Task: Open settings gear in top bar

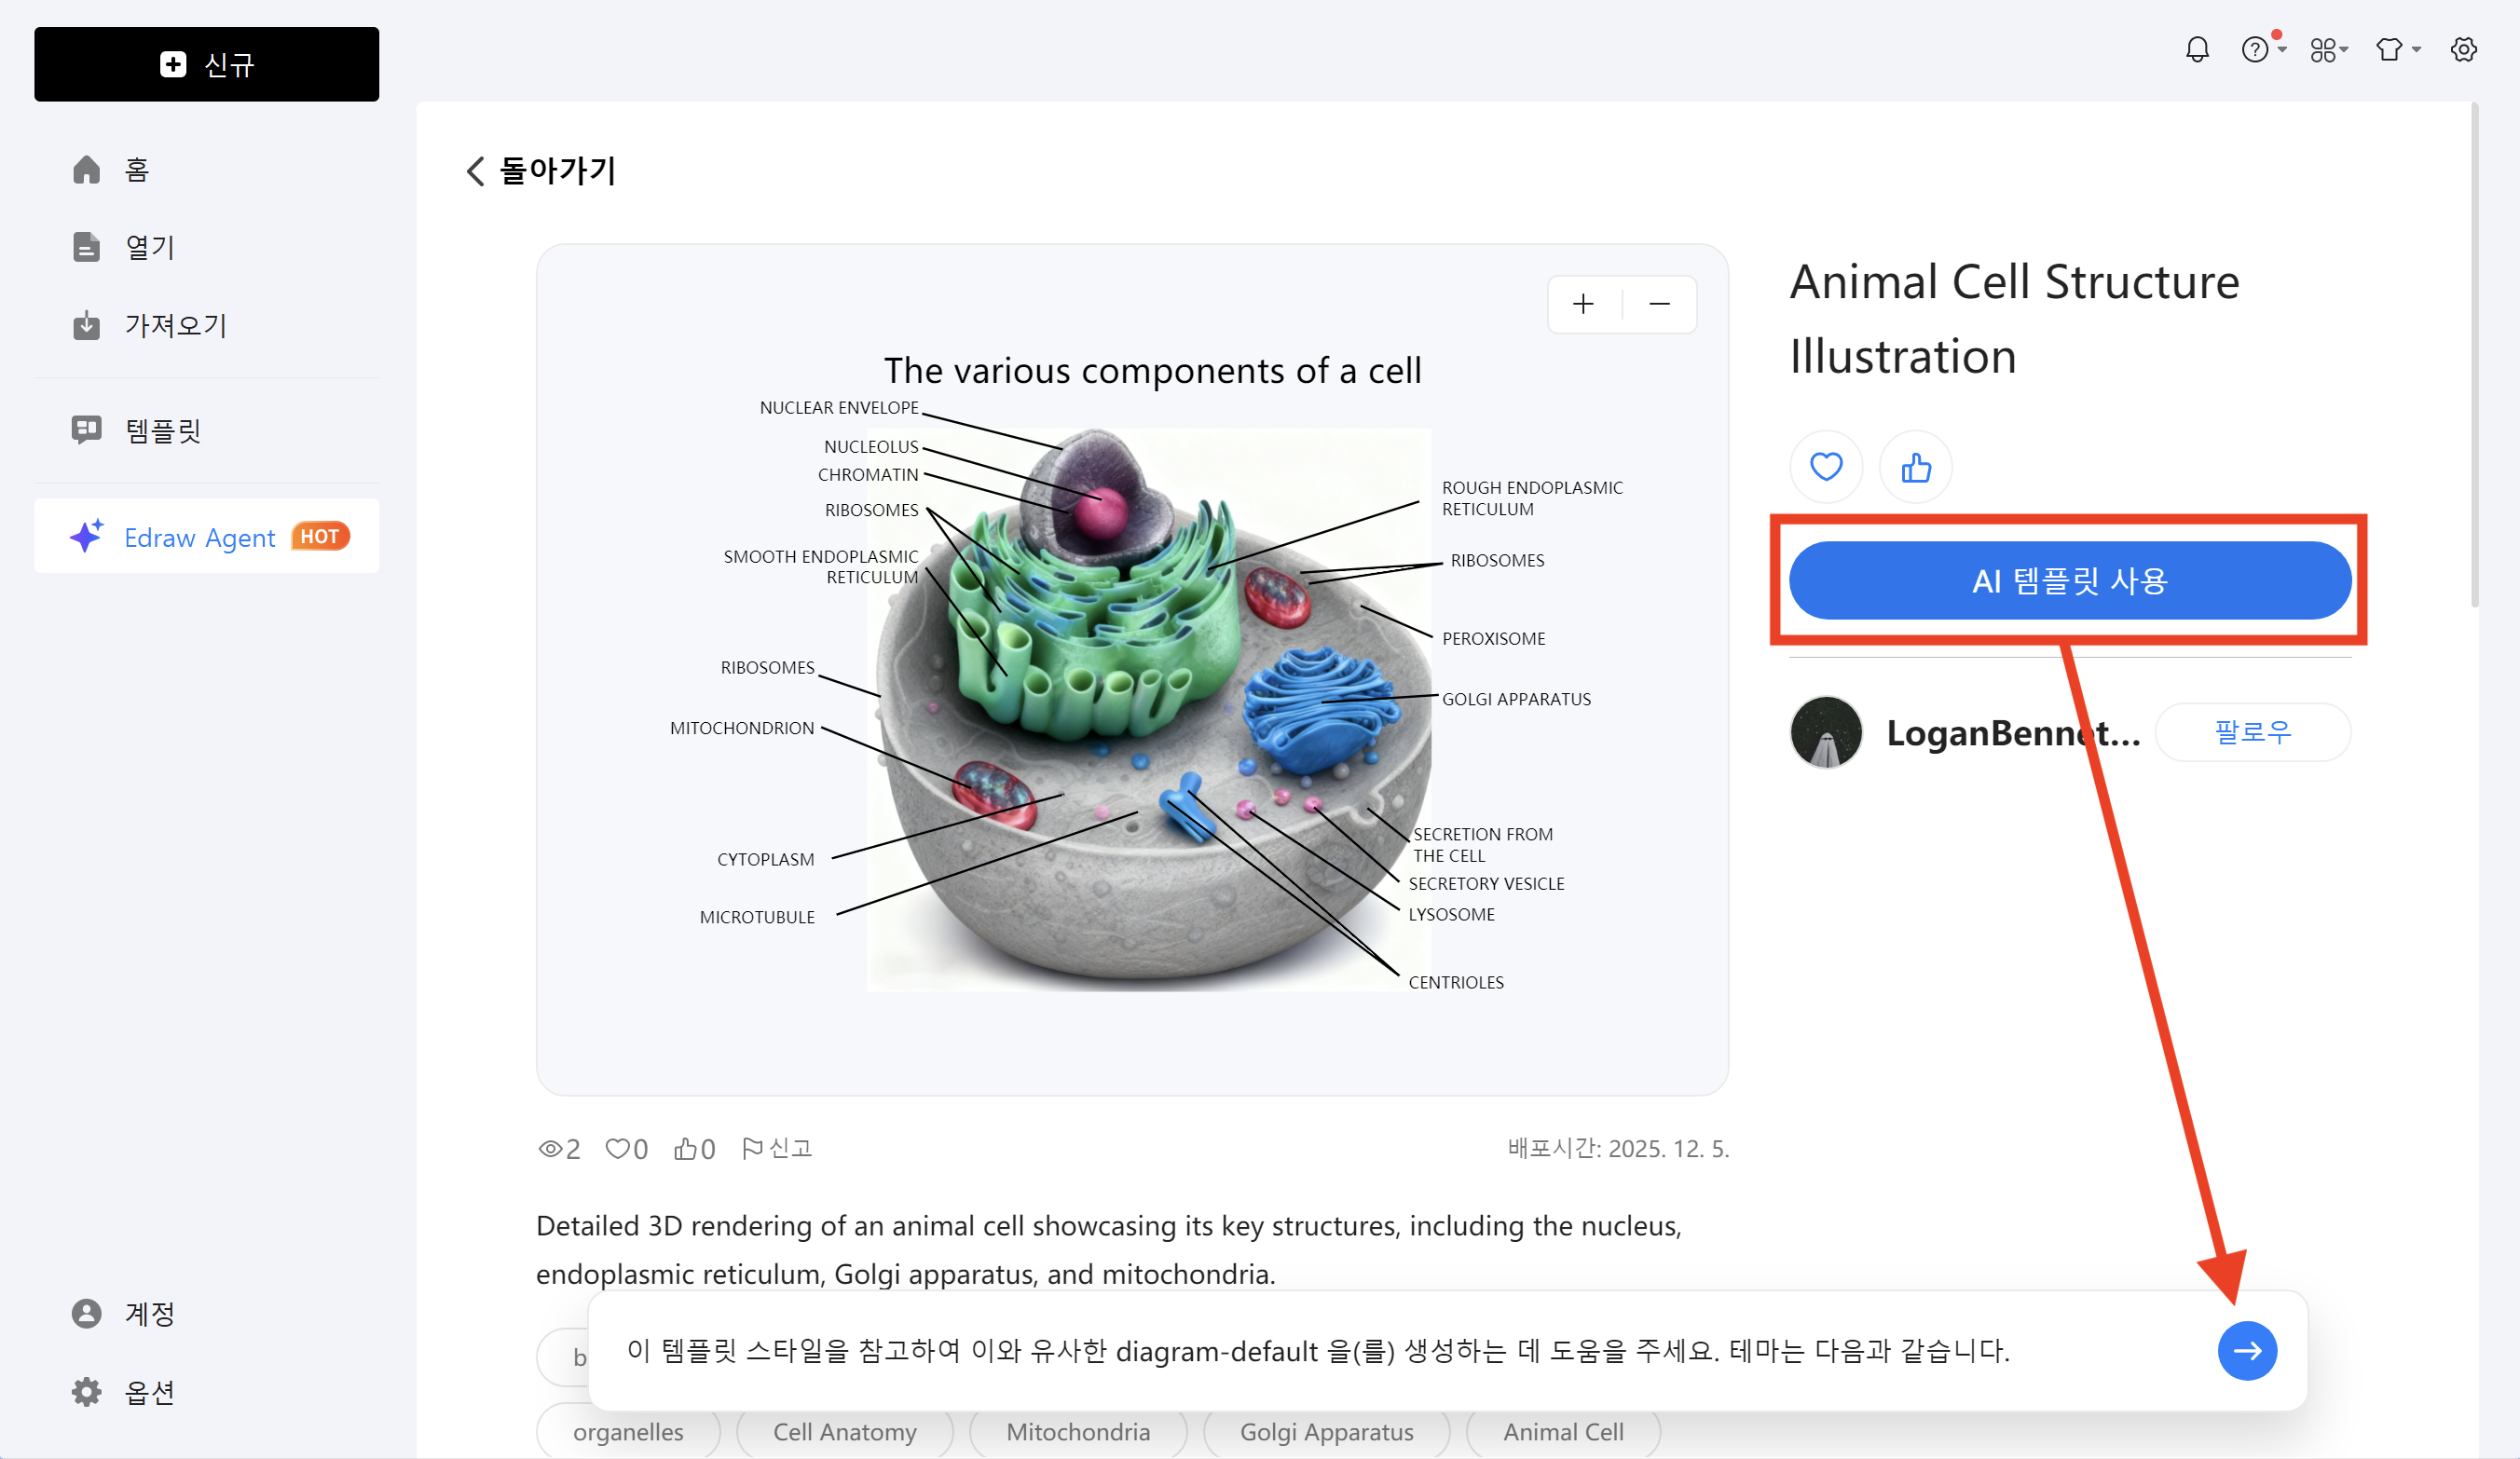Action: coord(2463,50)
